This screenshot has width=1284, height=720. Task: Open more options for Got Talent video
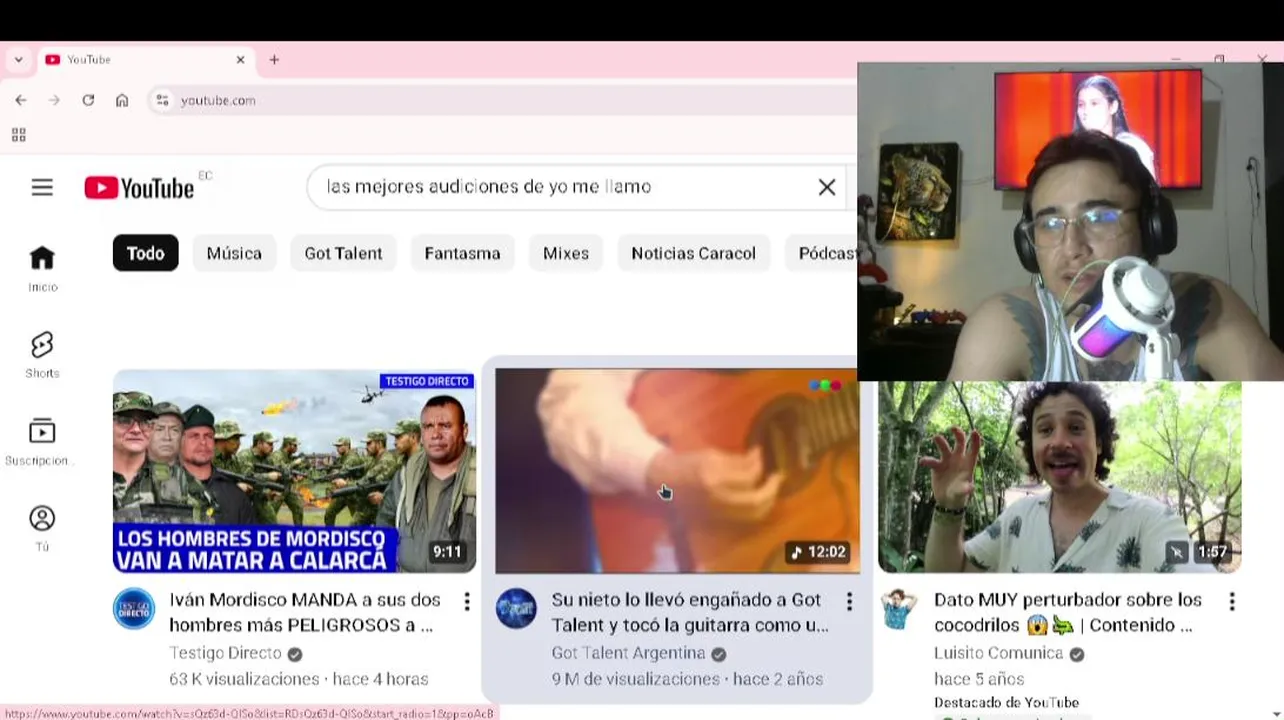pyautogui.click(x=849, y=601)
